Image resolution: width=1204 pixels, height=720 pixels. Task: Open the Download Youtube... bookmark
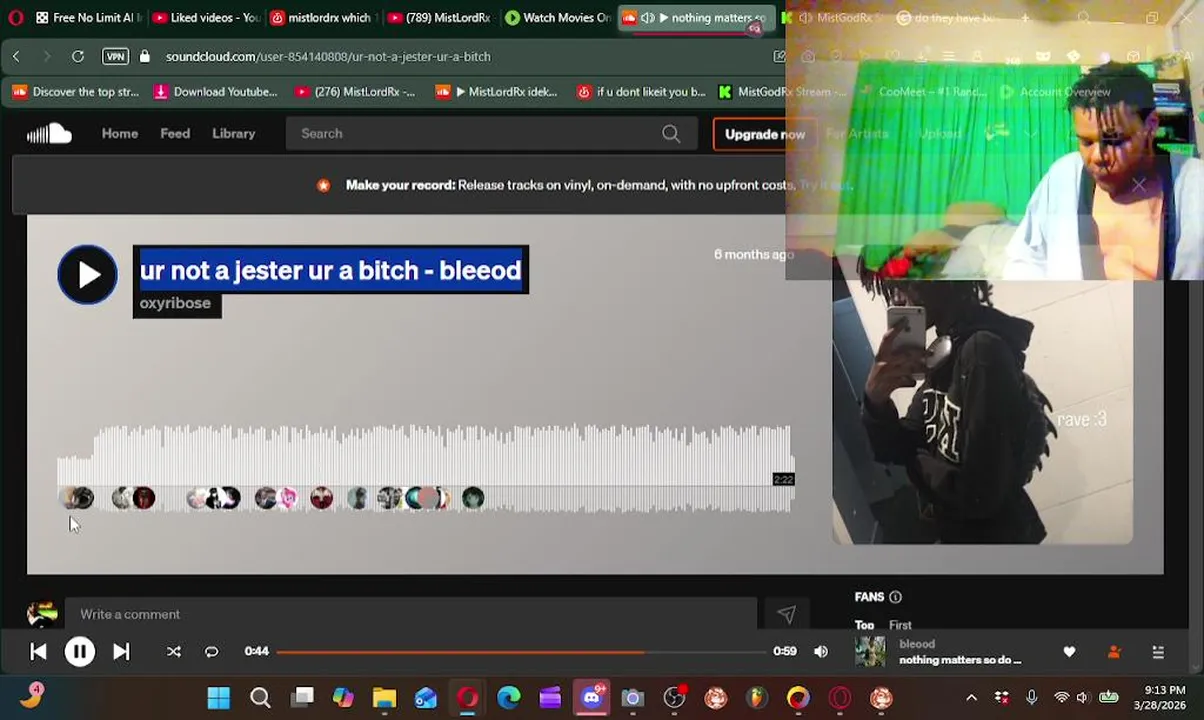point(215,92)
